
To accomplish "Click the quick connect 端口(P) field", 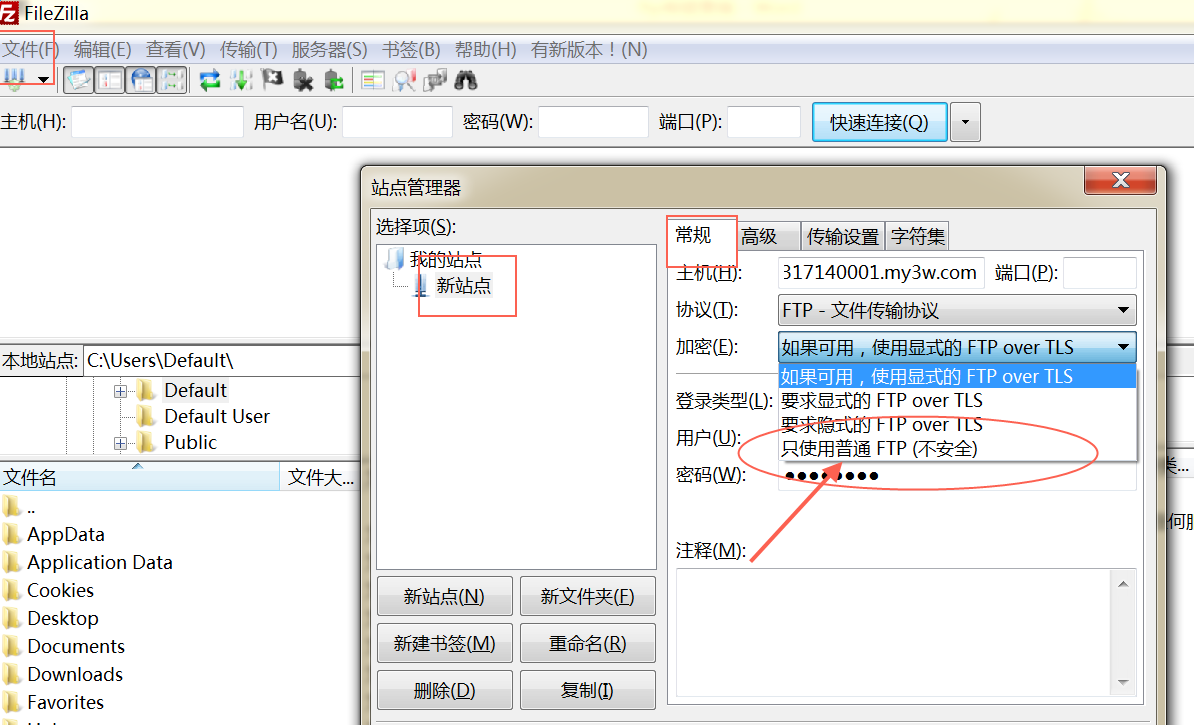I will [x=764, y=122].
